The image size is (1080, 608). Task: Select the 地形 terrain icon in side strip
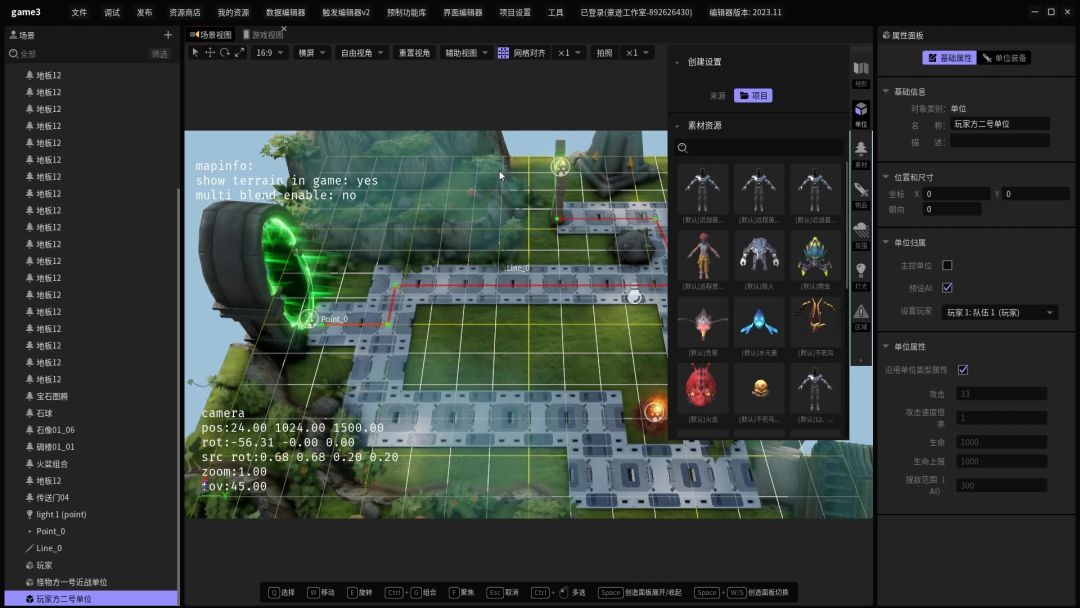(x=861, y=71)
